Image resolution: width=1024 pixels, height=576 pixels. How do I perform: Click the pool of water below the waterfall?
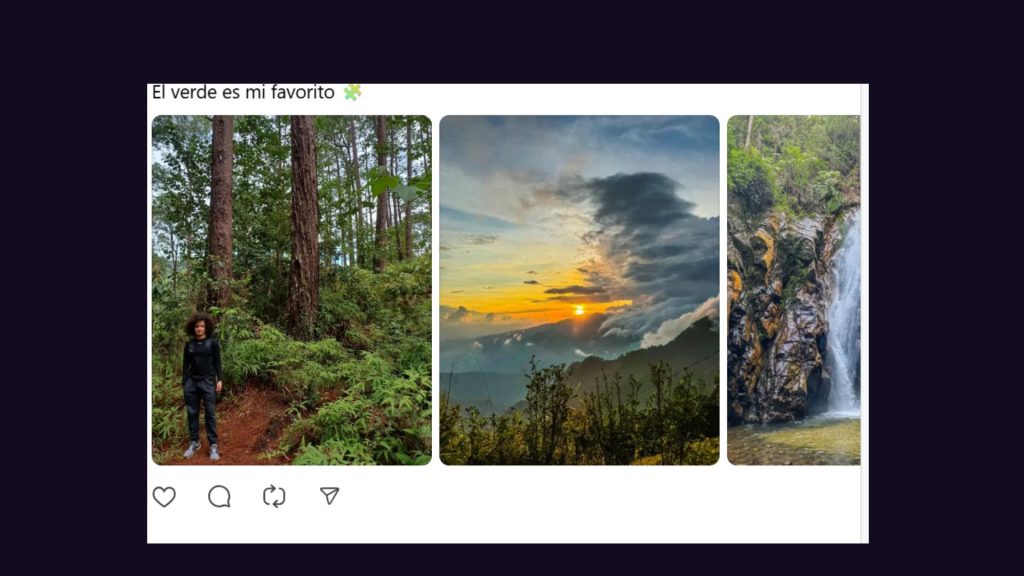pyautogui.click(x=795, y=440)
